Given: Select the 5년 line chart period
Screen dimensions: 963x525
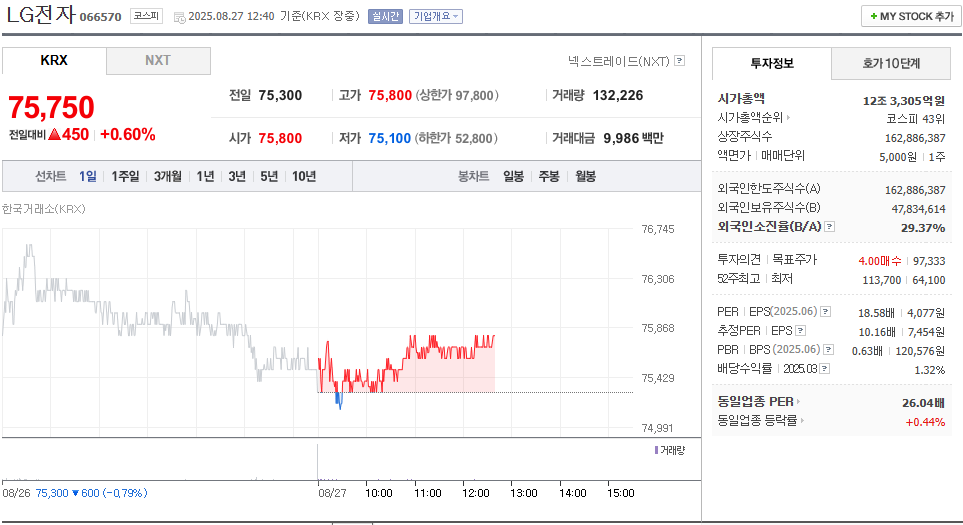Looking at the screenshot, I should point(269,176).
